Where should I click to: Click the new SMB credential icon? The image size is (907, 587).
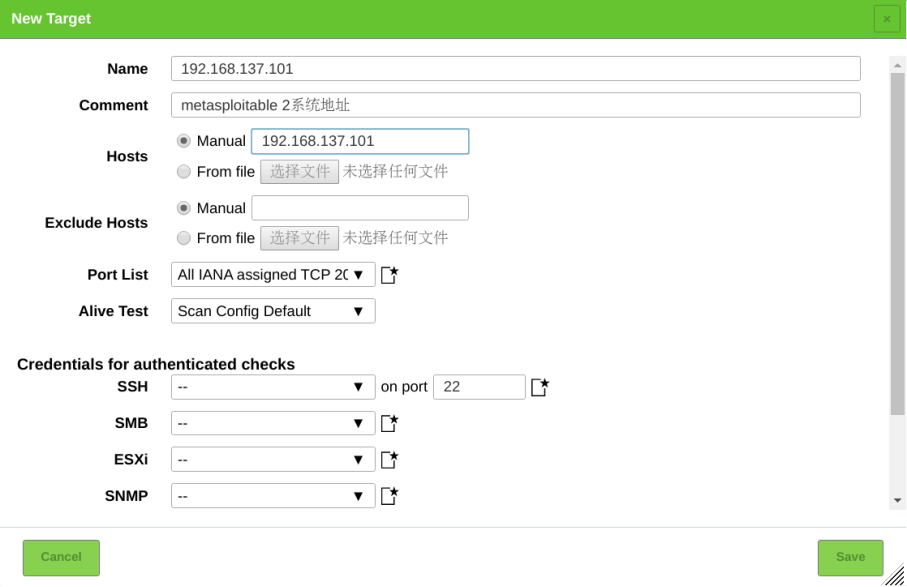pyautogui.click(x=389, y=423)
